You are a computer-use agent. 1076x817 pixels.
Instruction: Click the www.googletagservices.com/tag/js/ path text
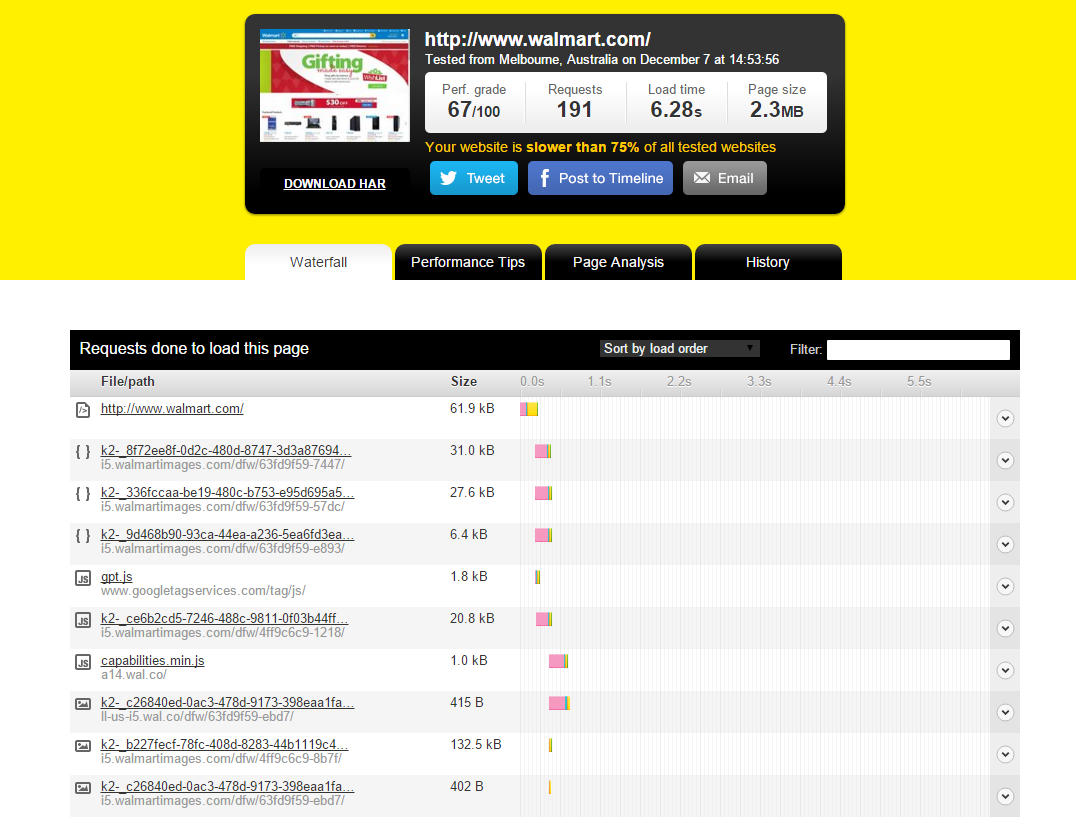[203, 591]
